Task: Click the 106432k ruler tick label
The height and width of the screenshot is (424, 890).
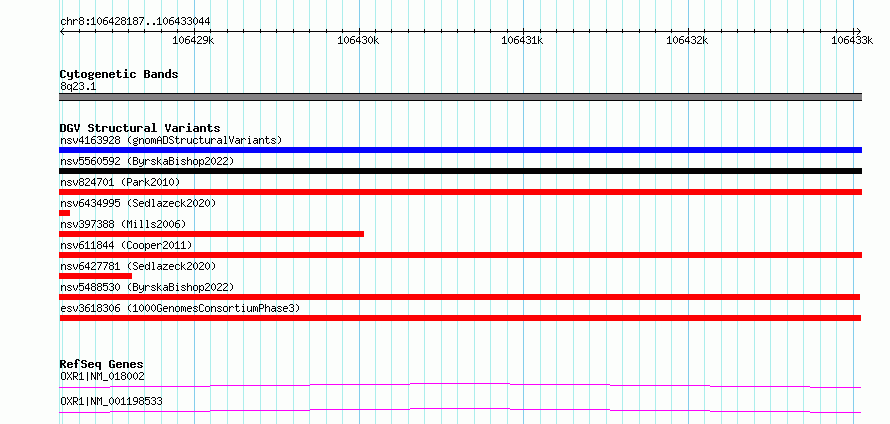Action: click(687, 40)
